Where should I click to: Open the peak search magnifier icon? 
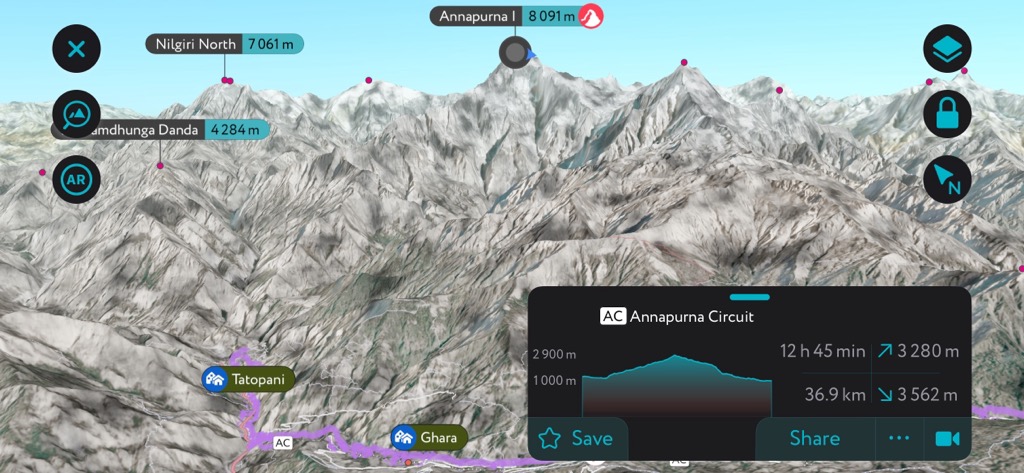(x=76, y=114)
